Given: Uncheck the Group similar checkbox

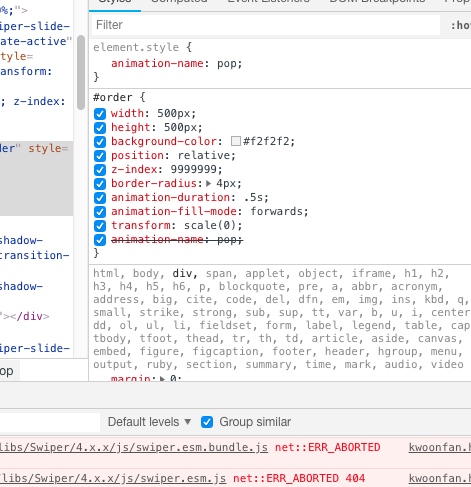Looking at the screenshot, I should pos(207,422).
